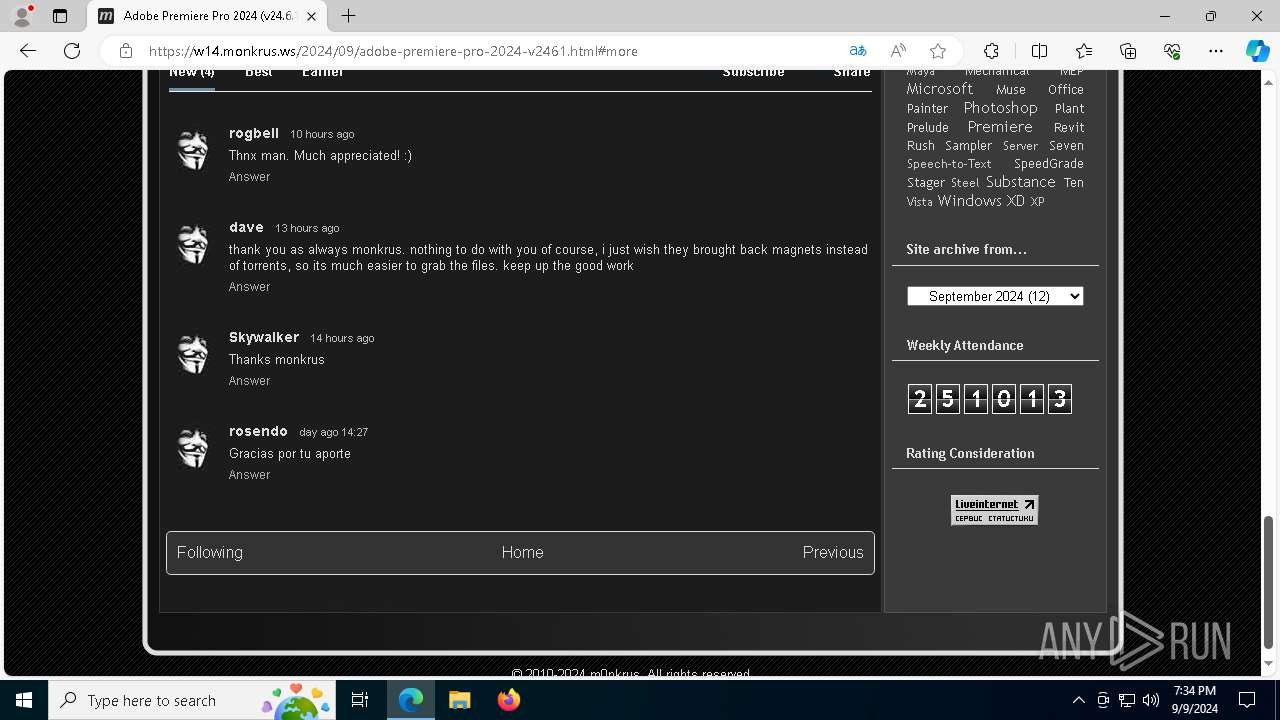Go to the Previous post

coord(833,552)
